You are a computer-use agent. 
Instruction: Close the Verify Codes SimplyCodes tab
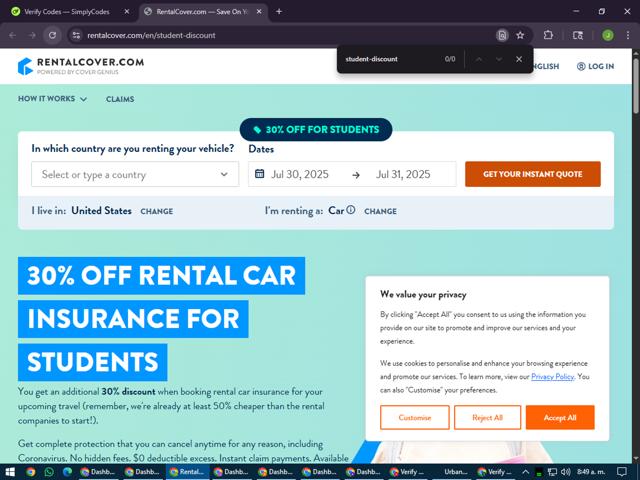tap(127, 11)
